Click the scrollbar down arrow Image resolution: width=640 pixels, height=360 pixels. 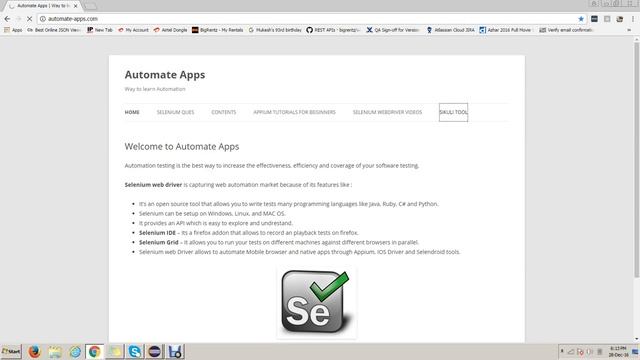point(636,339)
